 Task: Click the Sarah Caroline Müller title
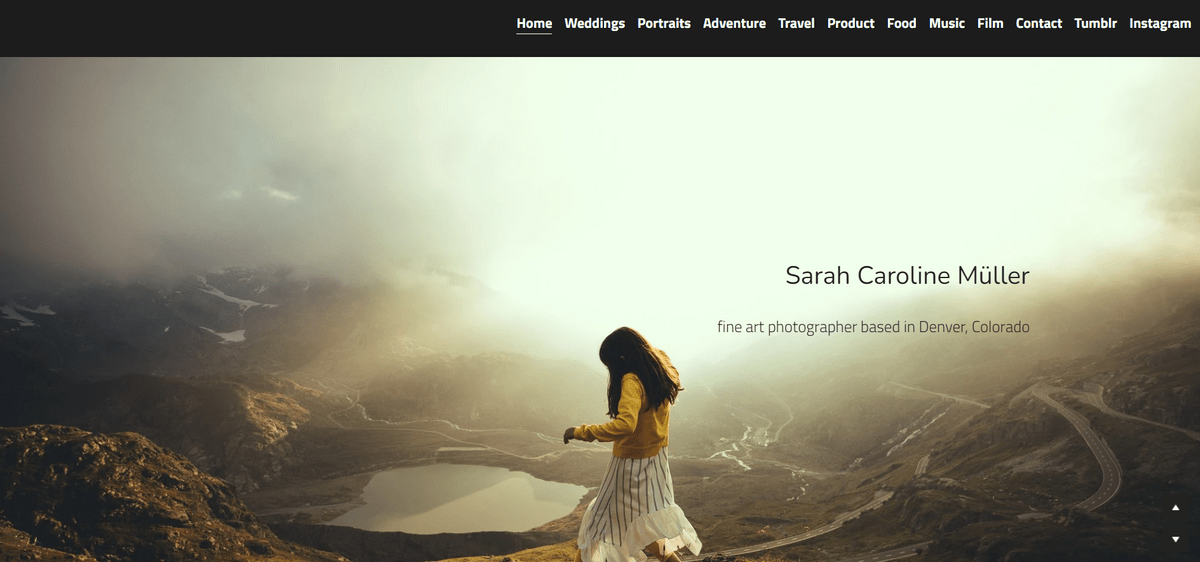pos(907,275)
